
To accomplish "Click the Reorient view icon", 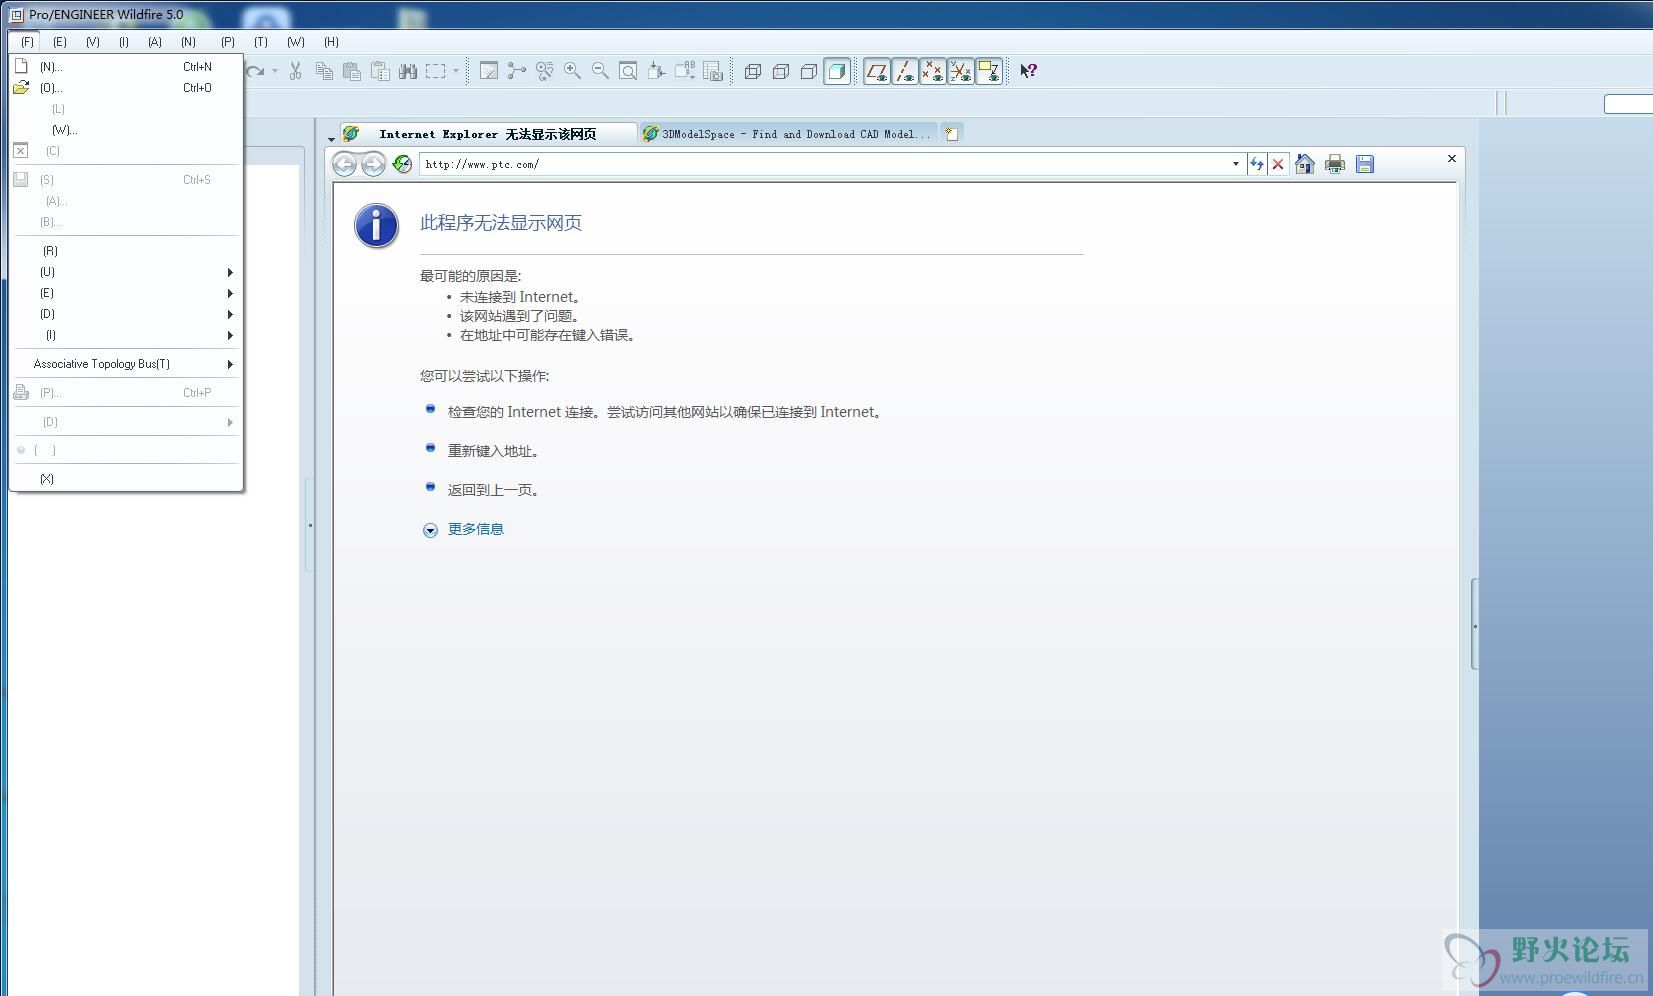I will [657, 71].
